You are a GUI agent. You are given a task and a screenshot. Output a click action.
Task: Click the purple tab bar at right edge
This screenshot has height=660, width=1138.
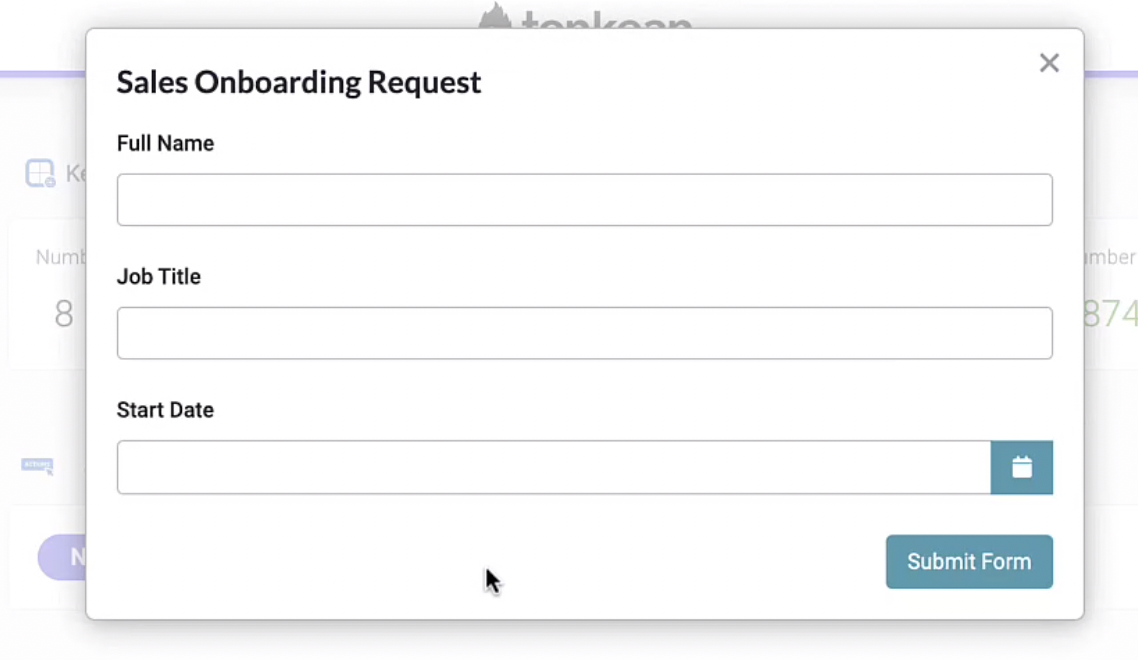1110,74
